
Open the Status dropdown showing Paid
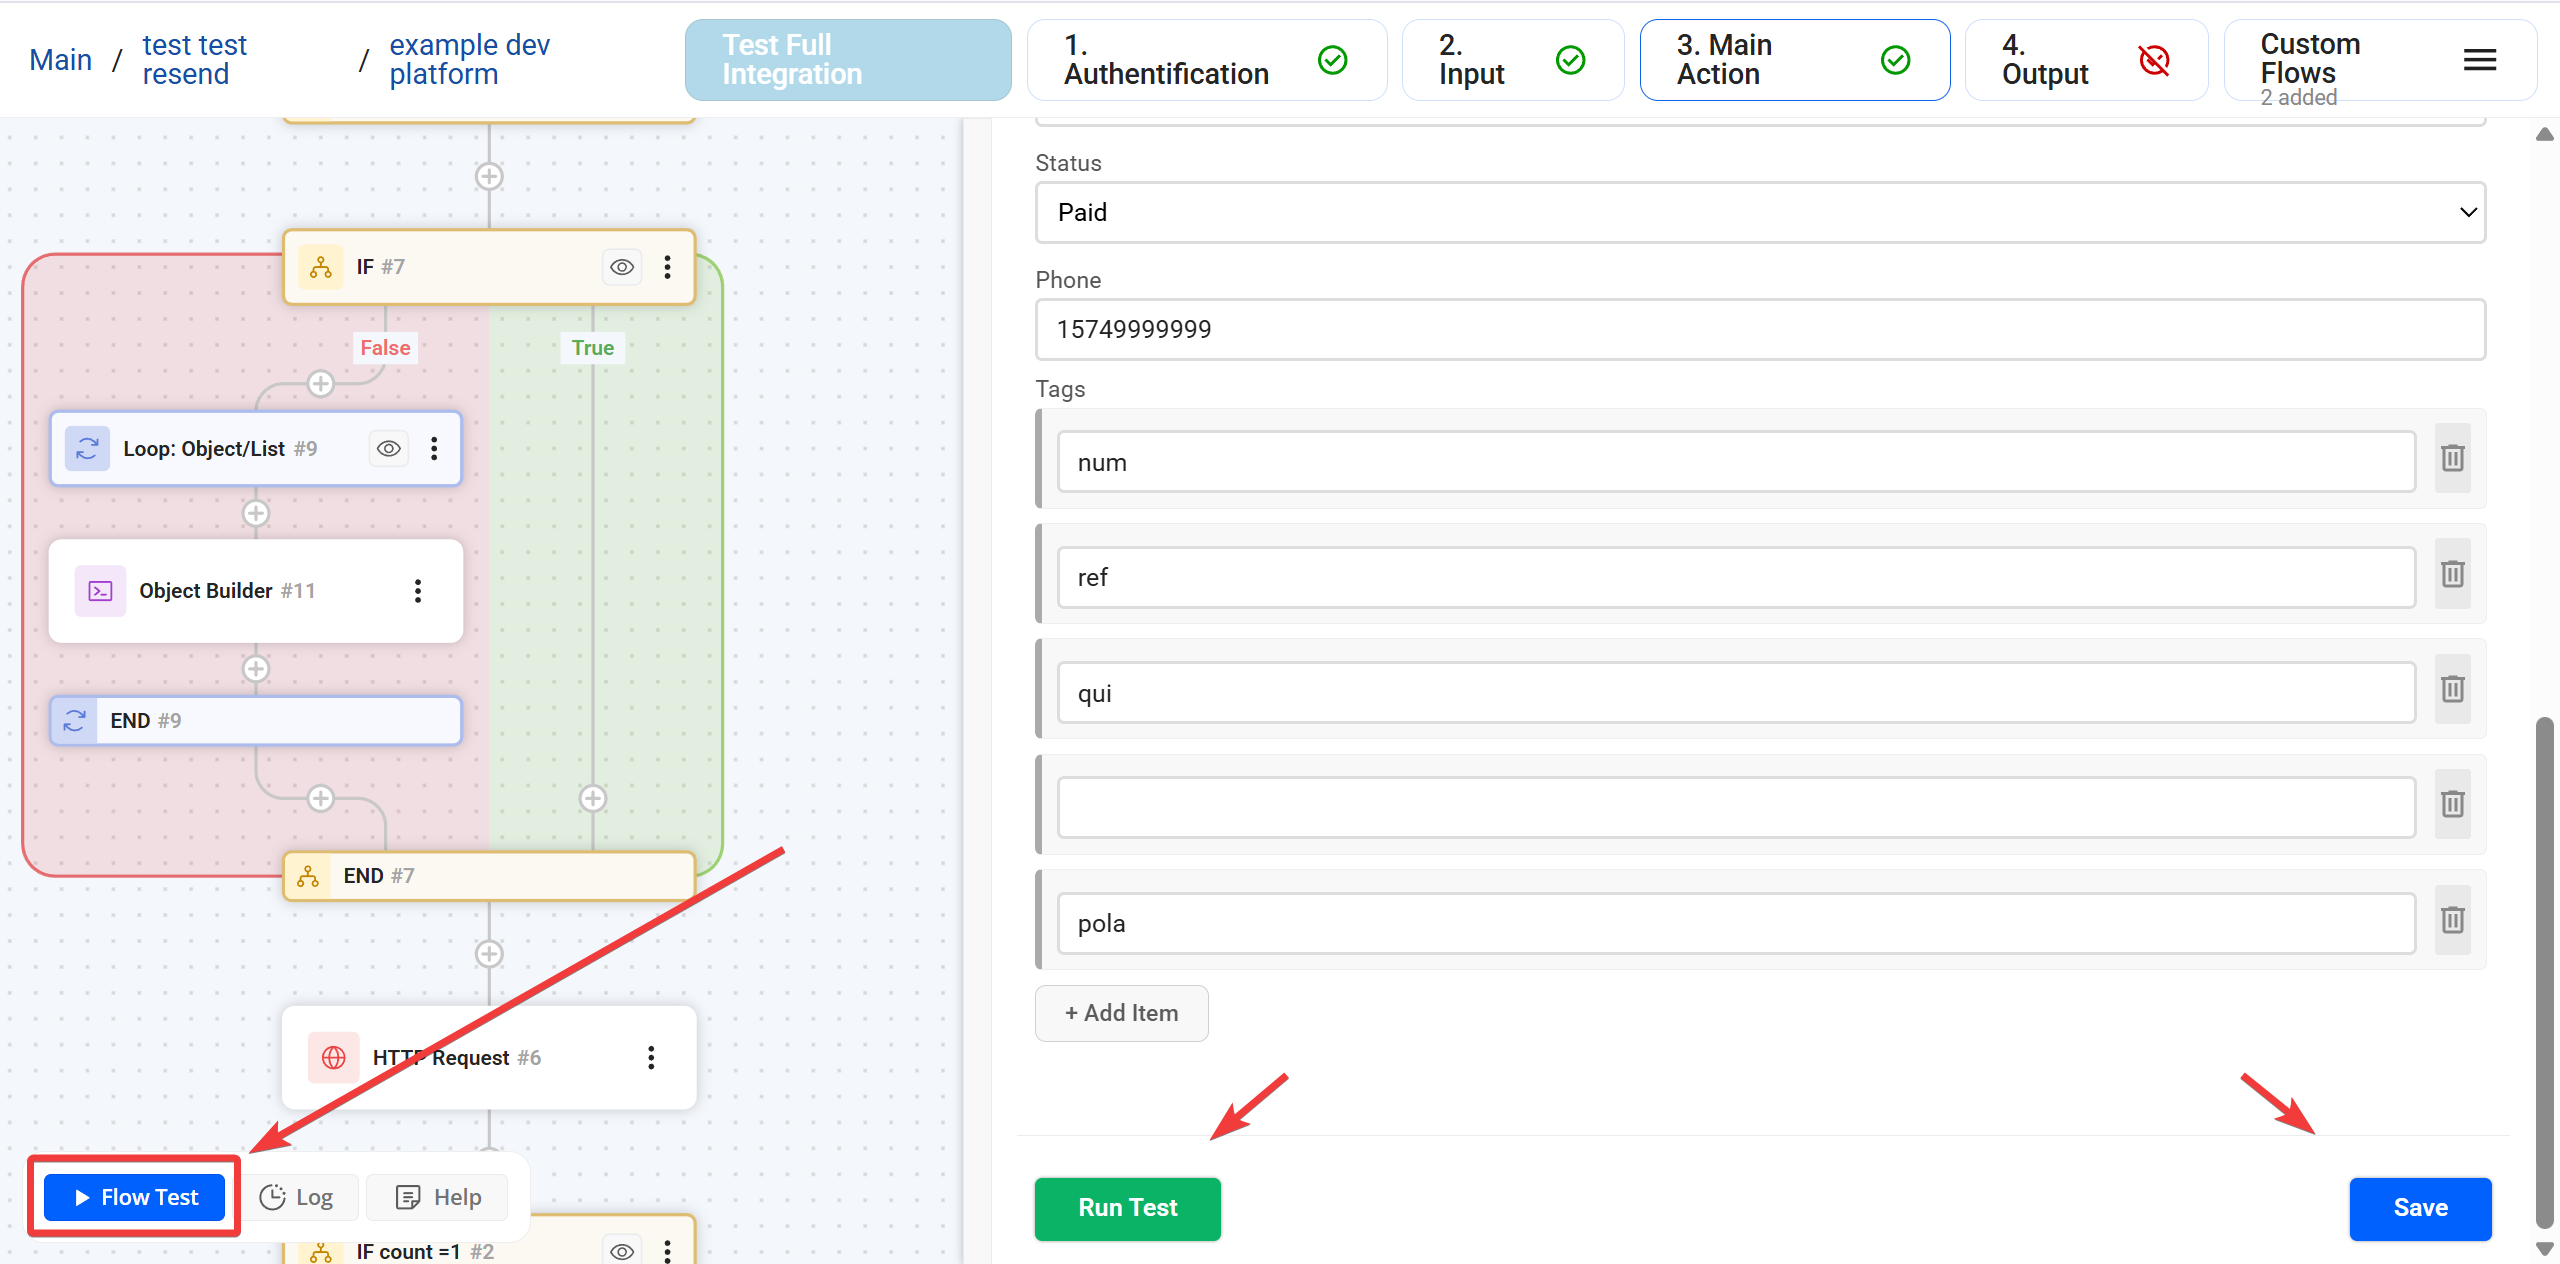point(1760,212)
